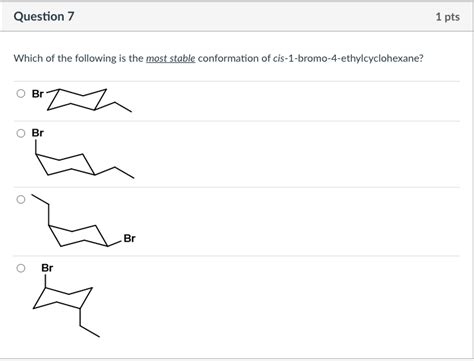Click the fourth chair structure's ring
474x361 pixels.
63,297
